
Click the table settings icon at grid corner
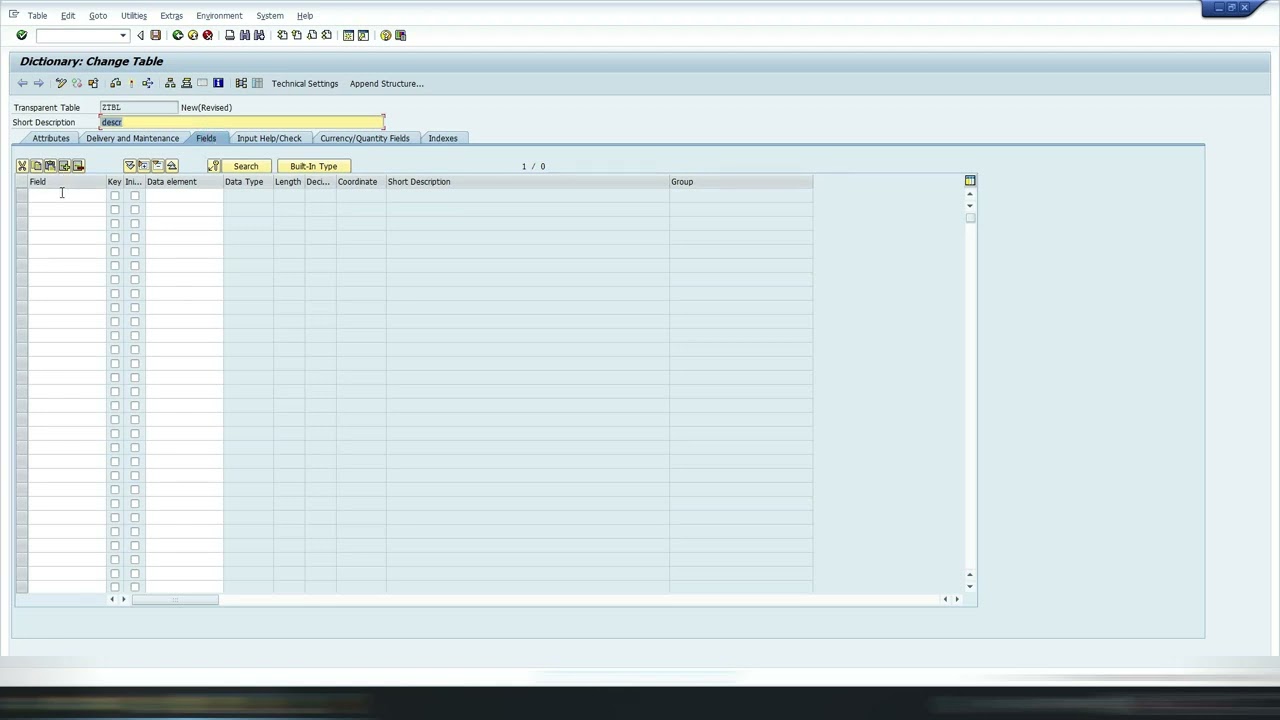click(x=970, y=181)
